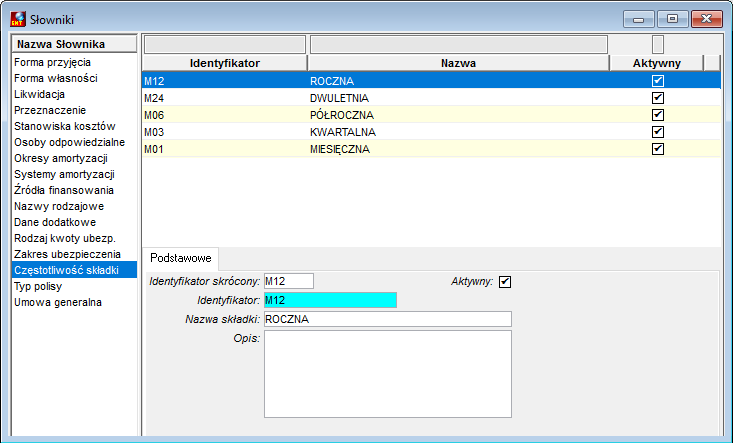The image size is (733, 443).
Task: Click the Identyfikator skrócony input field
Action: [x=289, y=281]
